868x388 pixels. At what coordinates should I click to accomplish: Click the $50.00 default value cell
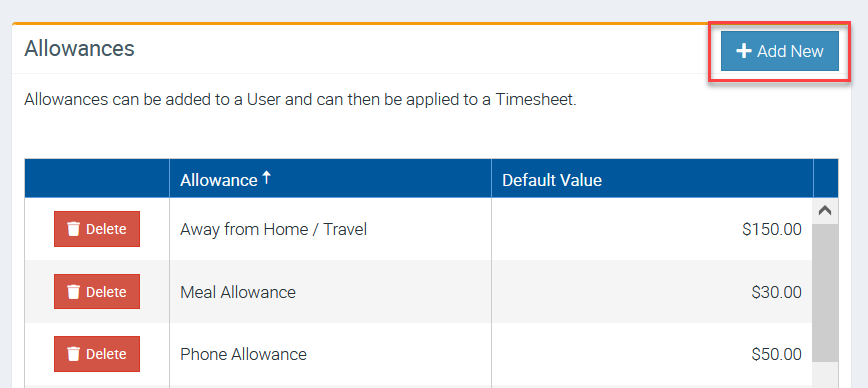click(652, 354)
